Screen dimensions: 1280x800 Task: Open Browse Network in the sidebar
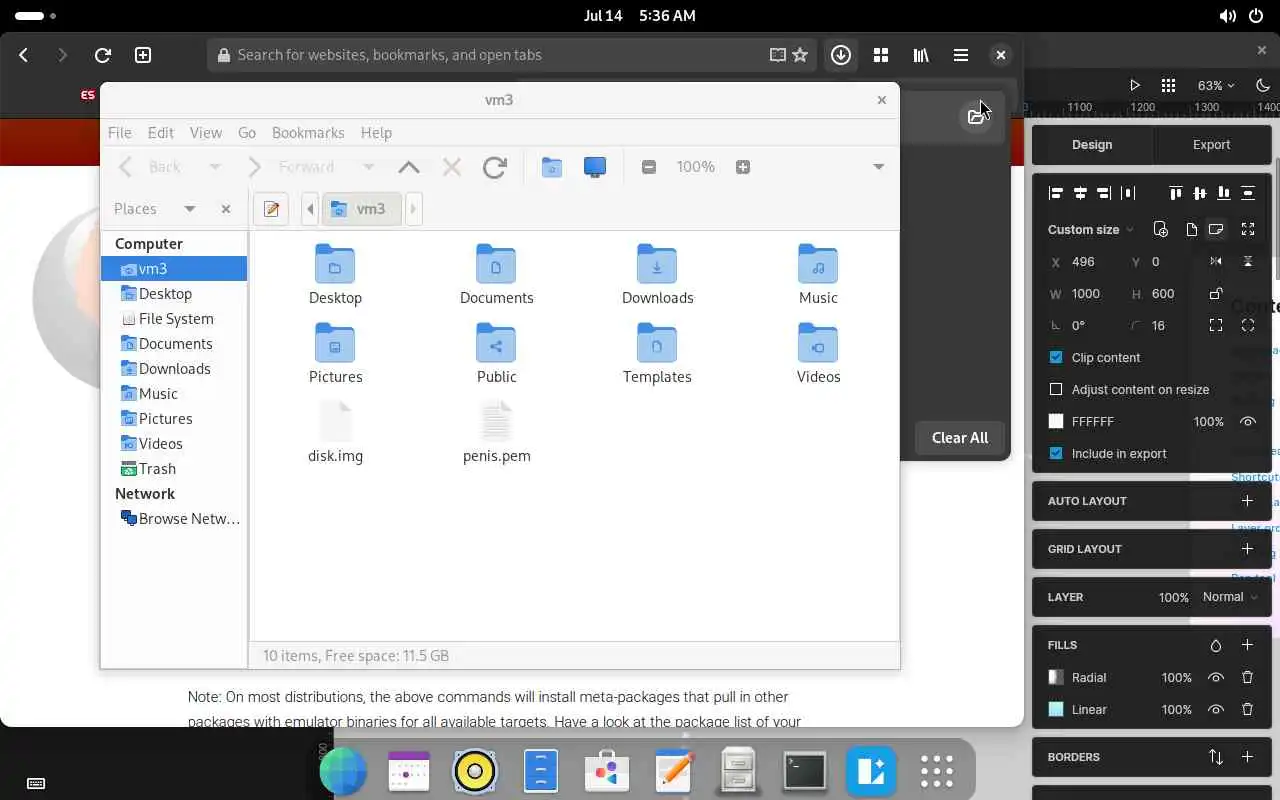[x=174, y=518]
